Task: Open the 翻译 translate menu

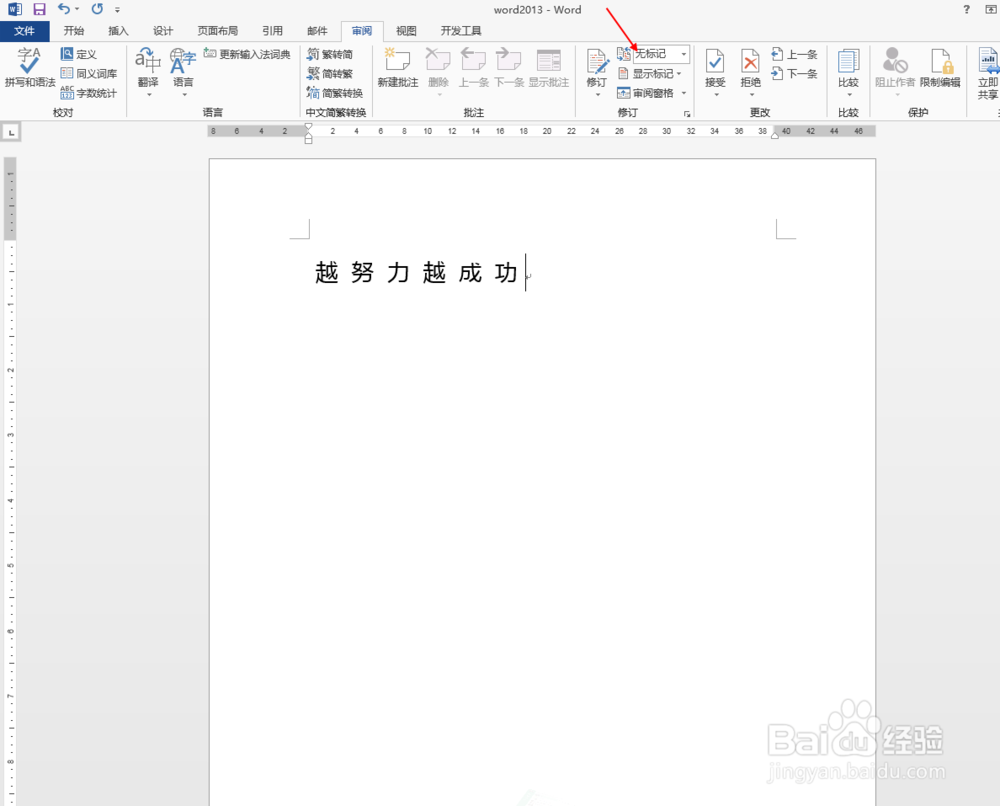Action: point(147,71)
